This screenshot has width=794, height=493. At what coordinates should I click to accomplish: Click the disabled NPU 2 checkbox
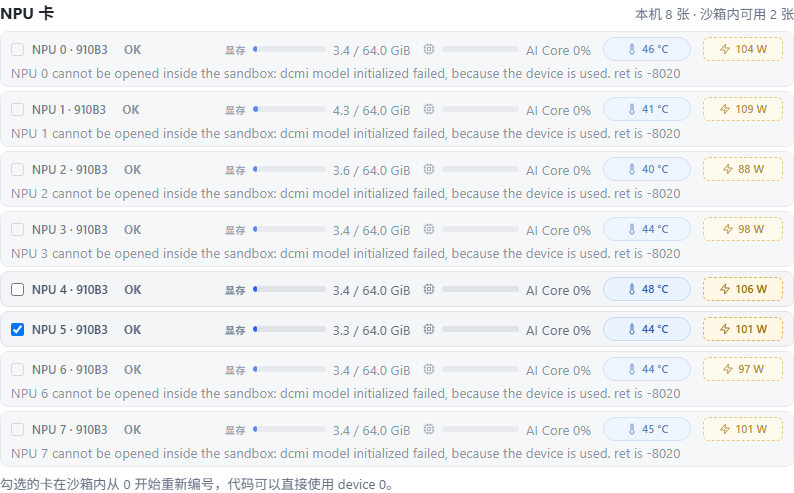pyautogui.click(x=17, y=170)
